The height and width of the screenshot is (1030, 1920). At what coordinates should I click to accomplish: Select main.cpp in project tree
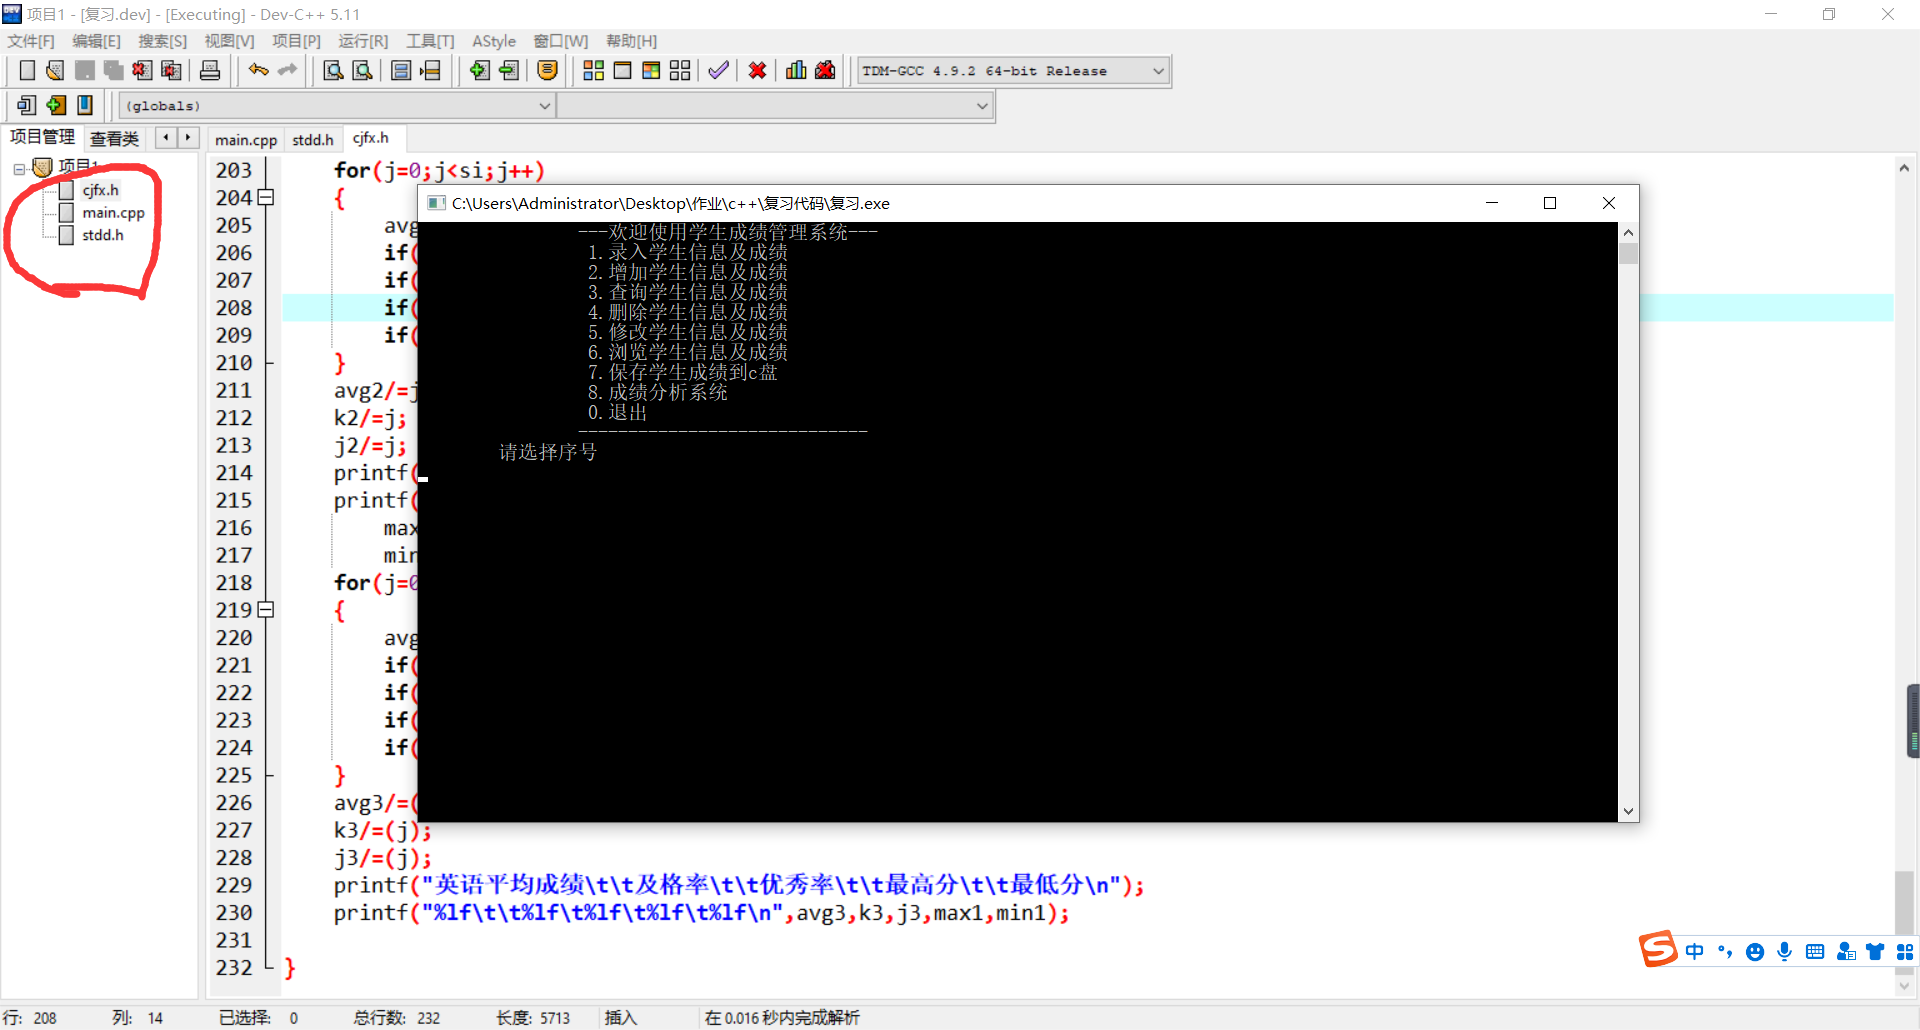click(x=113, y=213)
